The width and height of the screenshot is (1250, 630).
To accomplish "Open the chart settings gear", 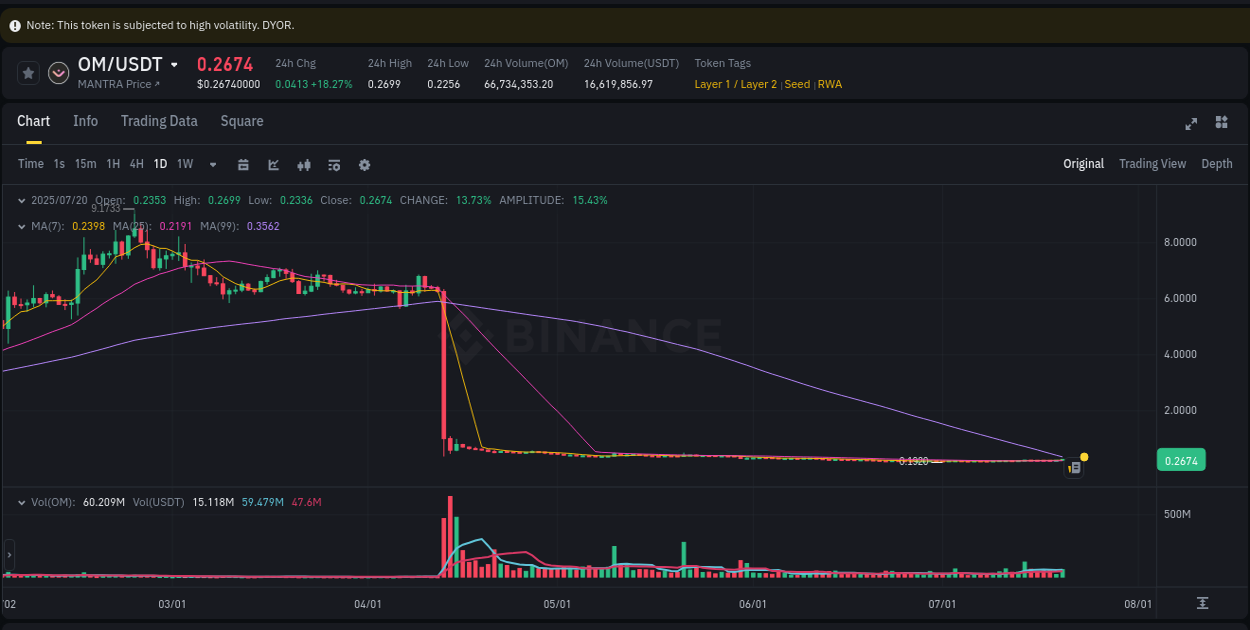I will 364,164.
